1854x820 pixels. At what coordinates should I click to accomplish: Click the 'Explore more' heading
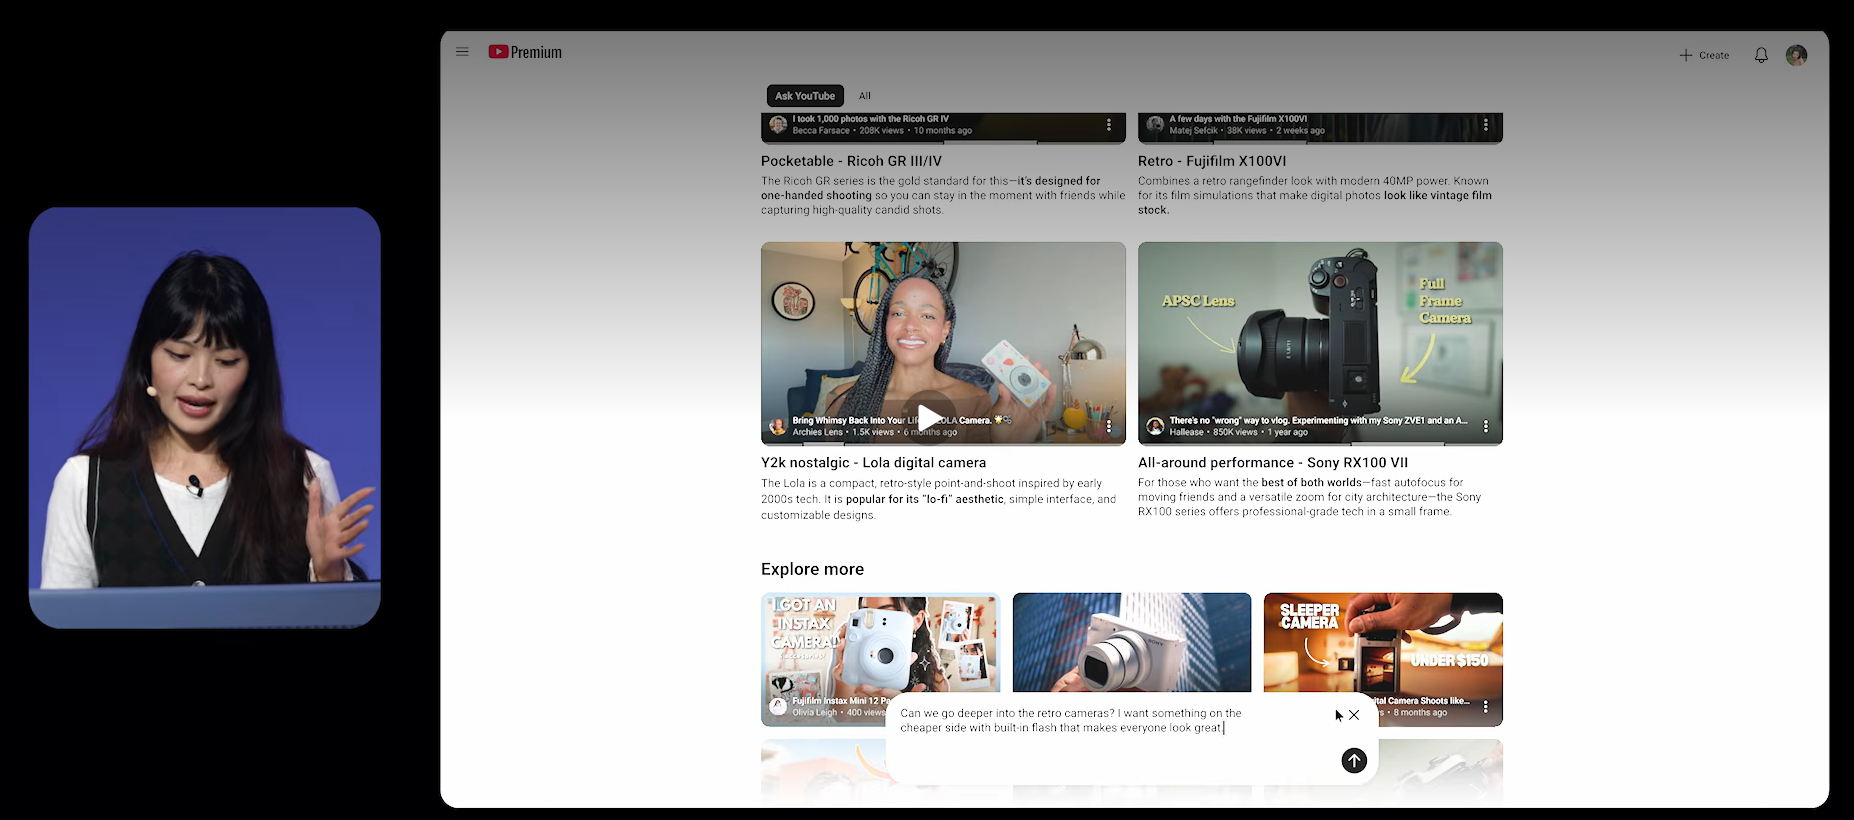(812, 569)
